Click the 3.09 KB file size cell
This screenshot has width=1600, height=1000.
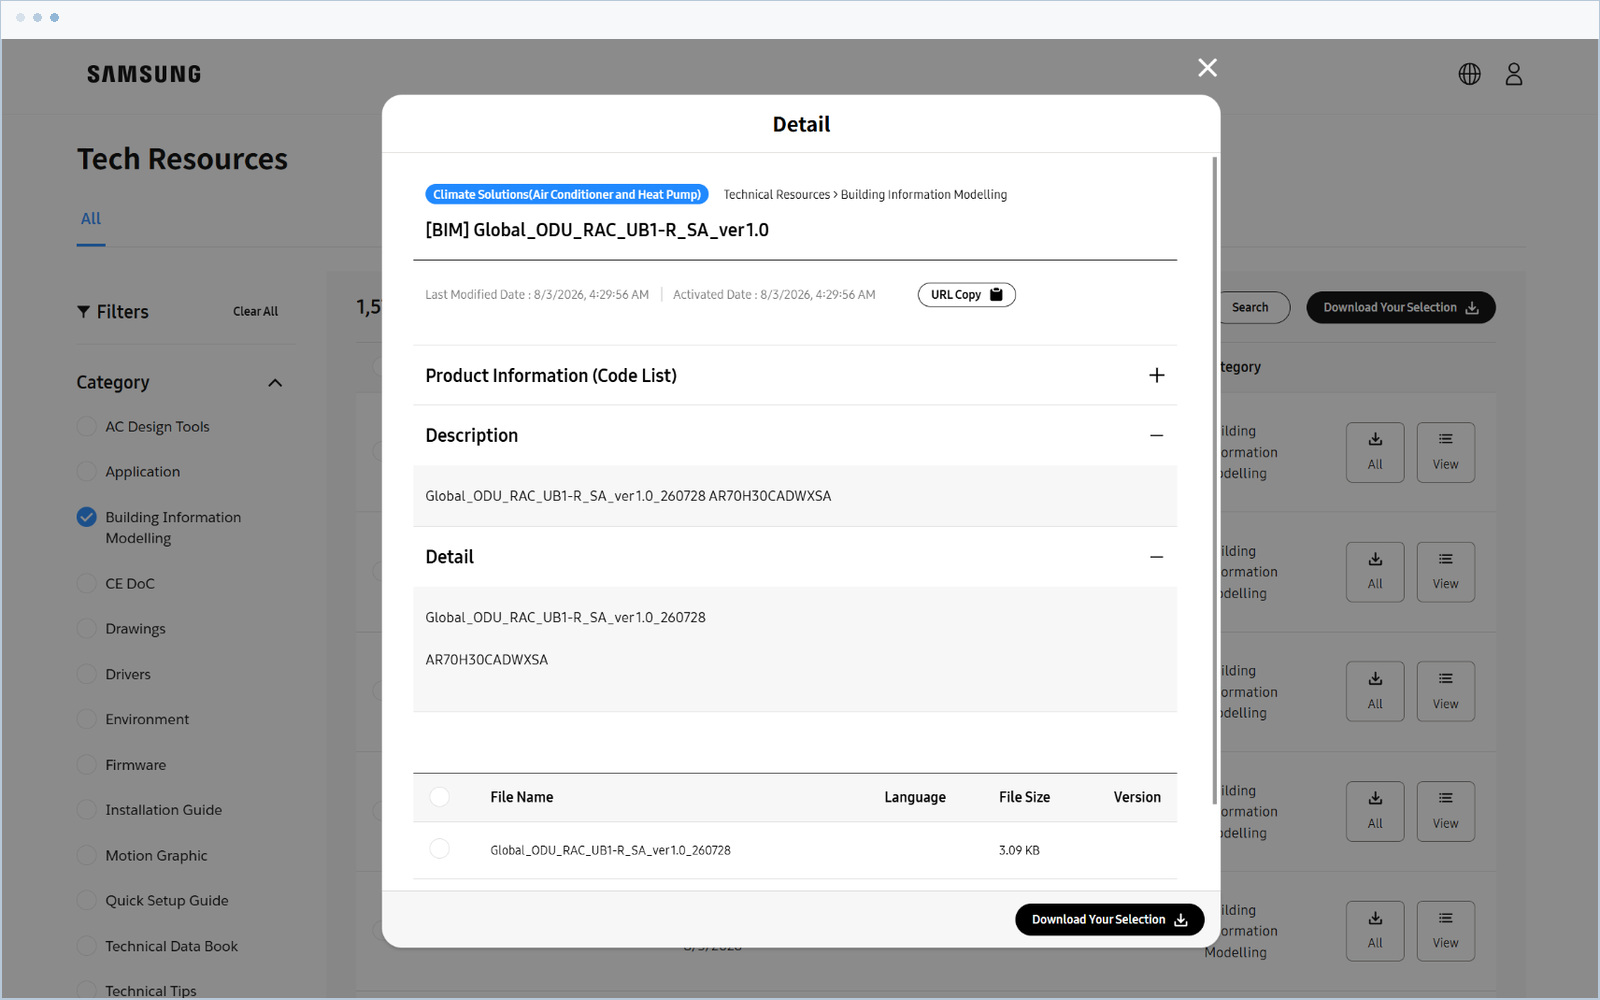point(1019,850)
